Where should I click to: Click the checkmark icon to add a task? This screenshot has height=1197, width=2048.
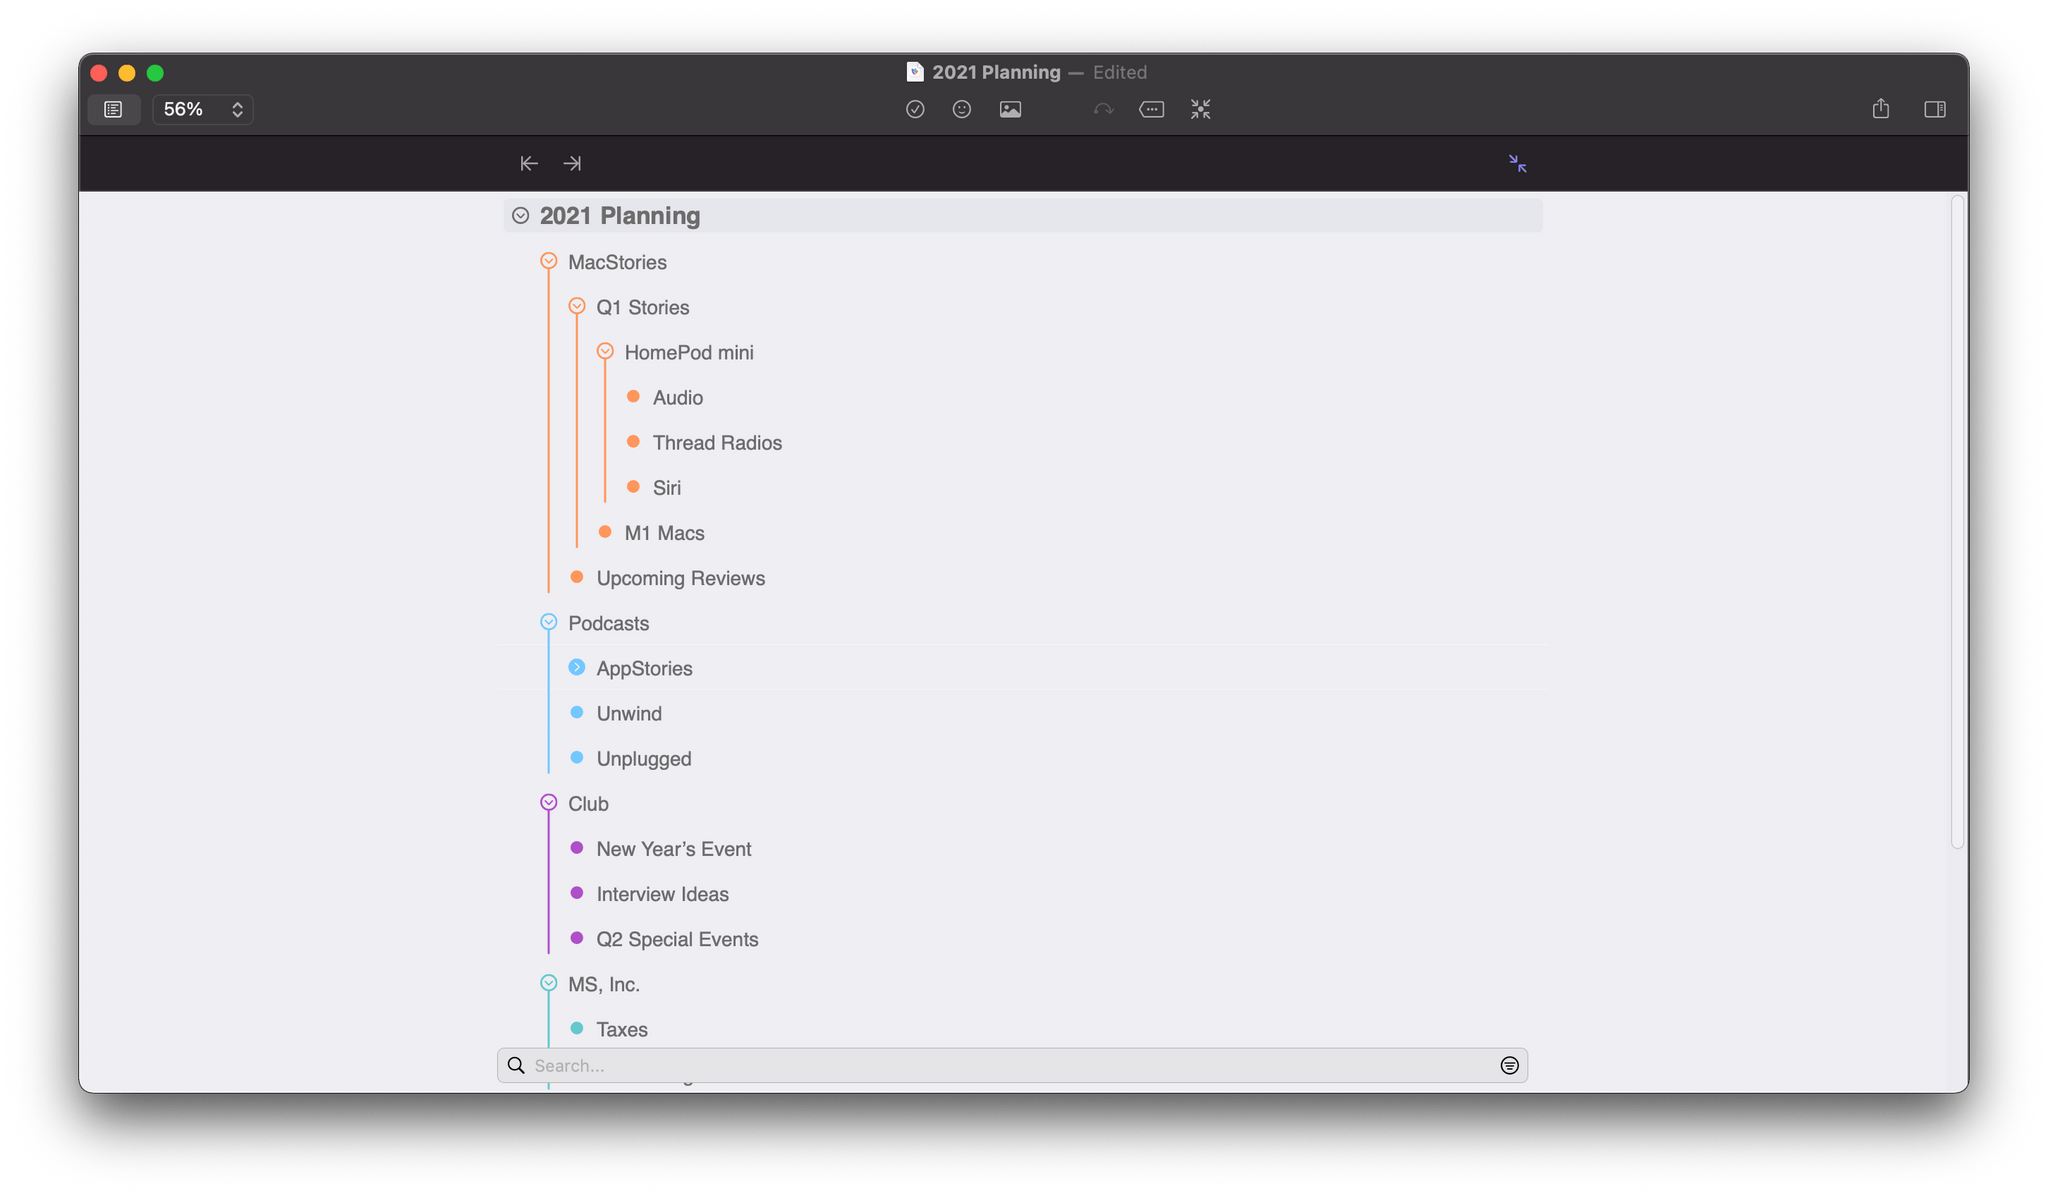915,109
